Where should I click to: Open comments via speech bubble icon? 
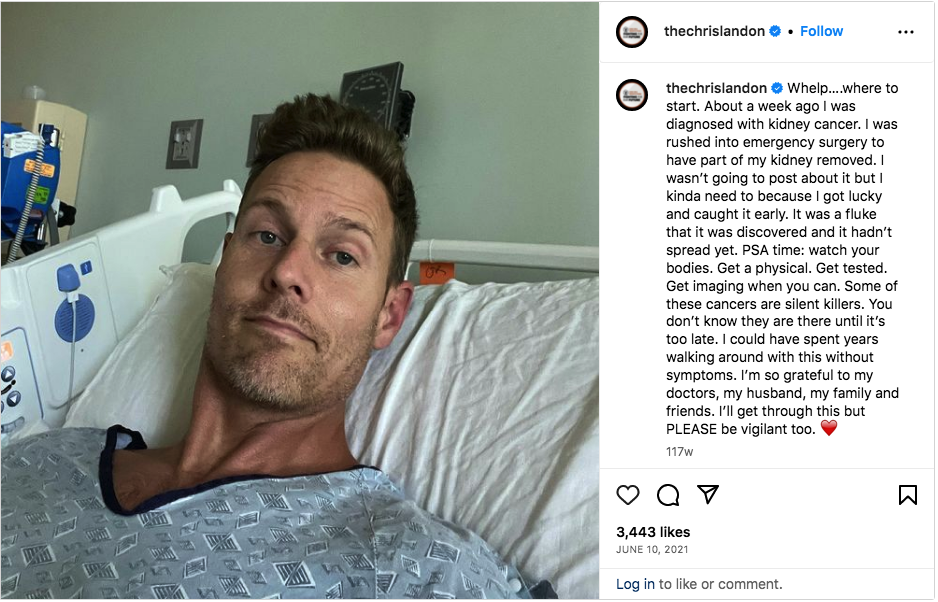668,495
